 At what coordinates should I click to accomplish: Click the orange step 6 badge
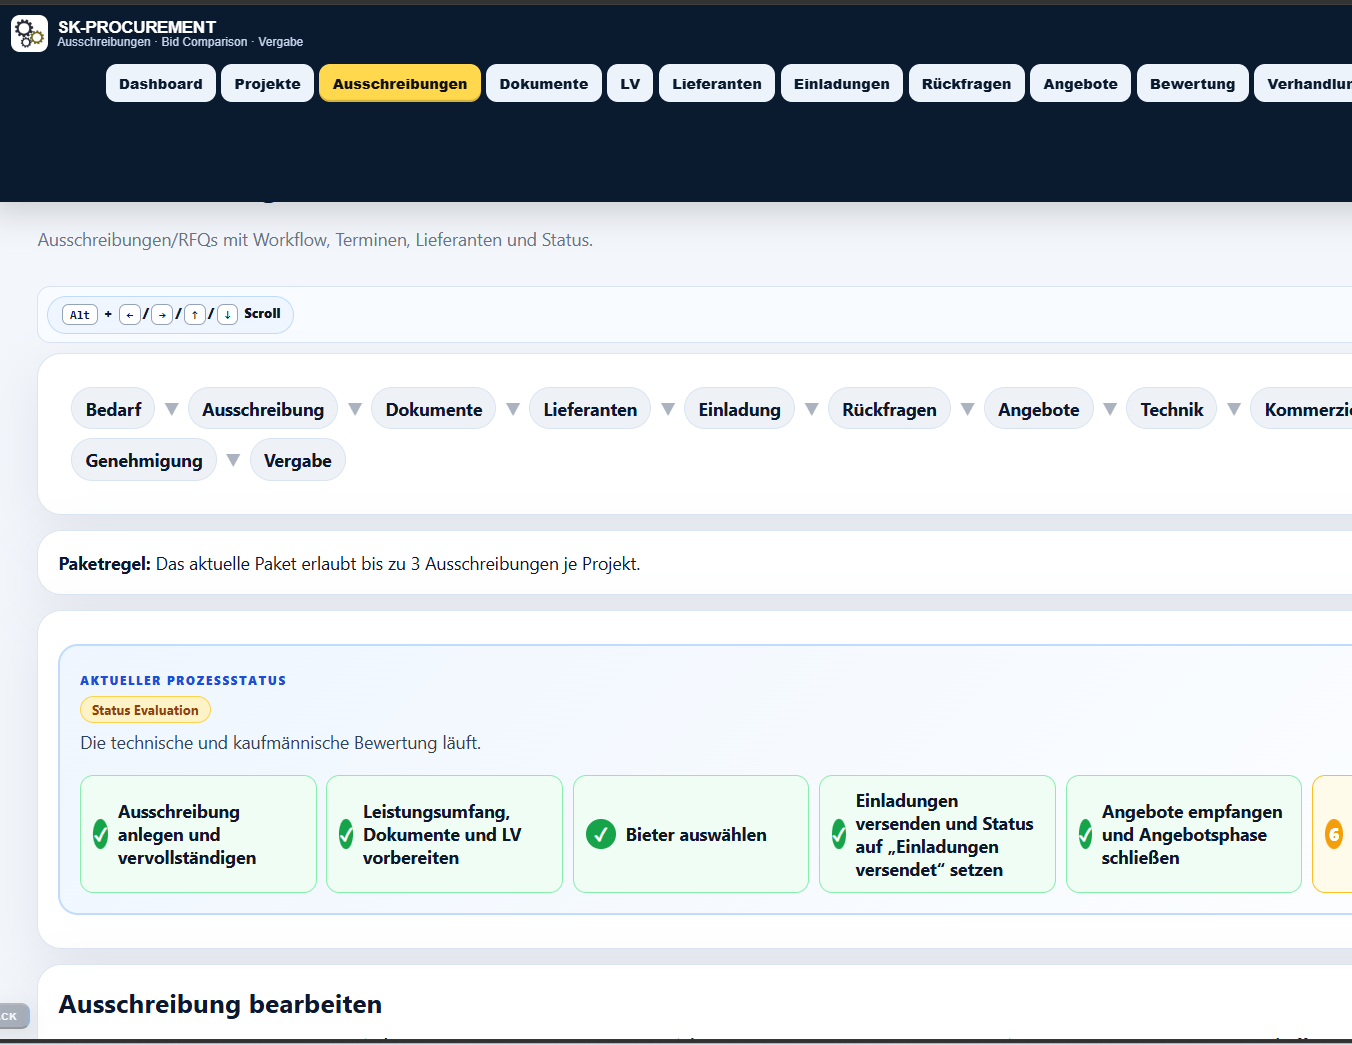point(1334,834)
